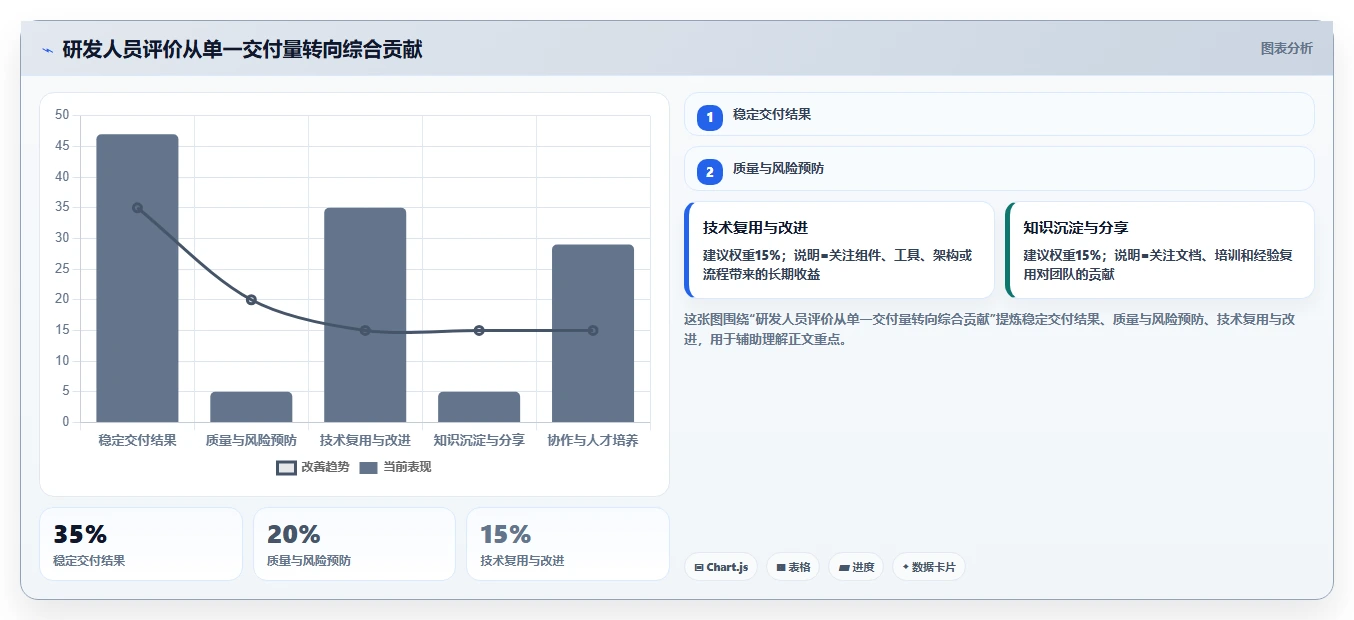Click the 图表分析 label in header
The image size is (1354, 620).
coord(1286,48)
